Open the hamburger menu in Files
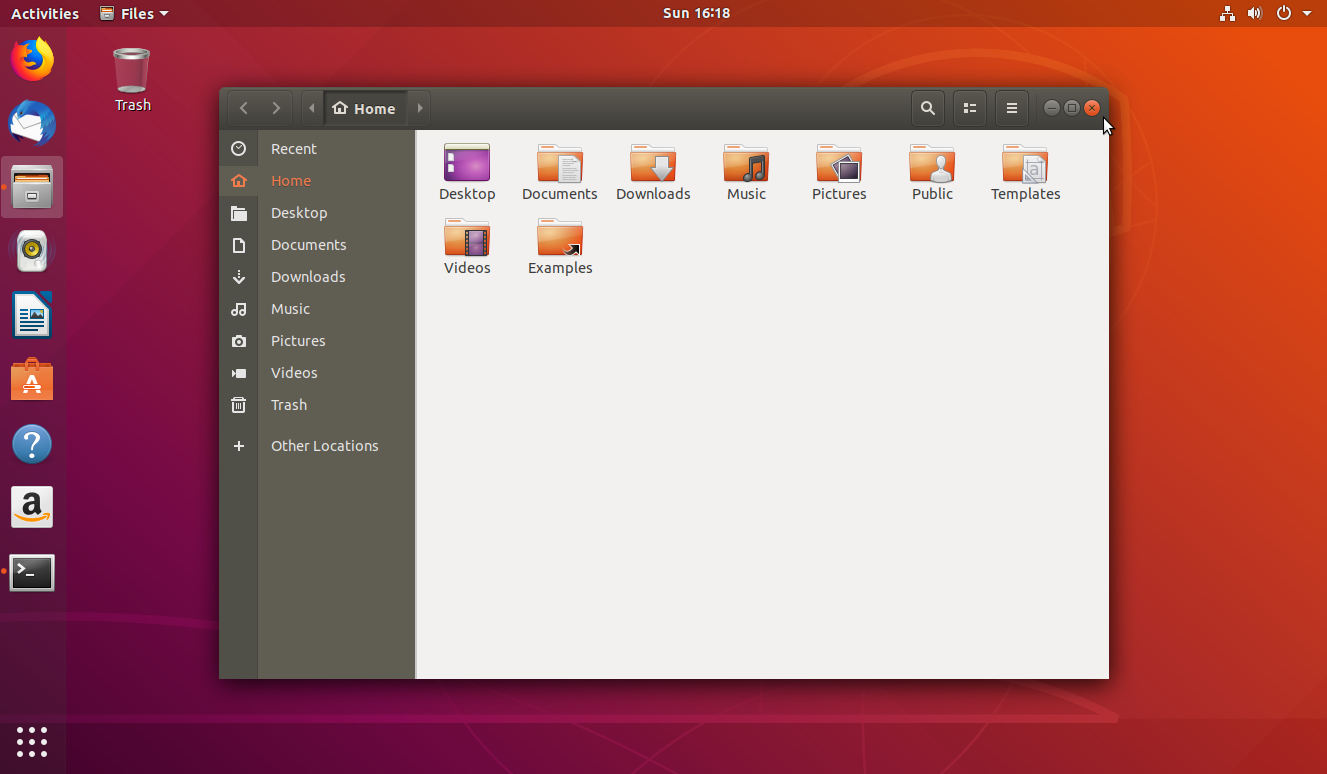This screenshot has height=774, width=1327. (x=1011, y=107)
